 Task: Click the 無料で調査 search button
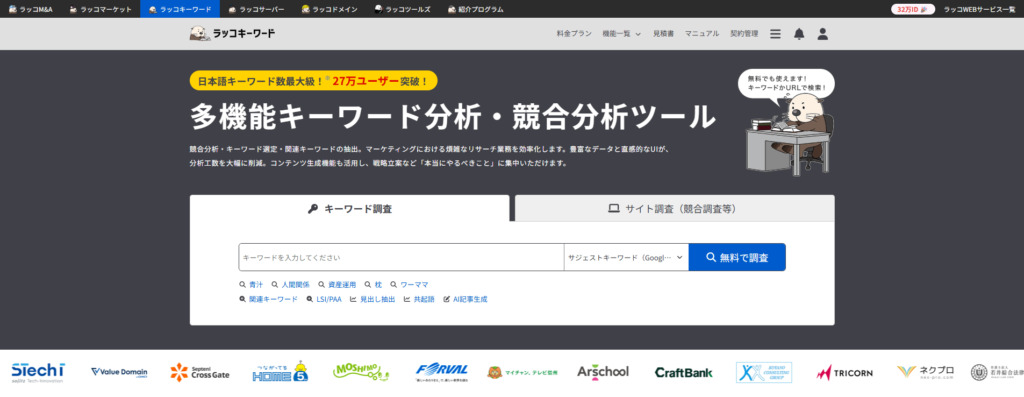[x=737, y=257]
